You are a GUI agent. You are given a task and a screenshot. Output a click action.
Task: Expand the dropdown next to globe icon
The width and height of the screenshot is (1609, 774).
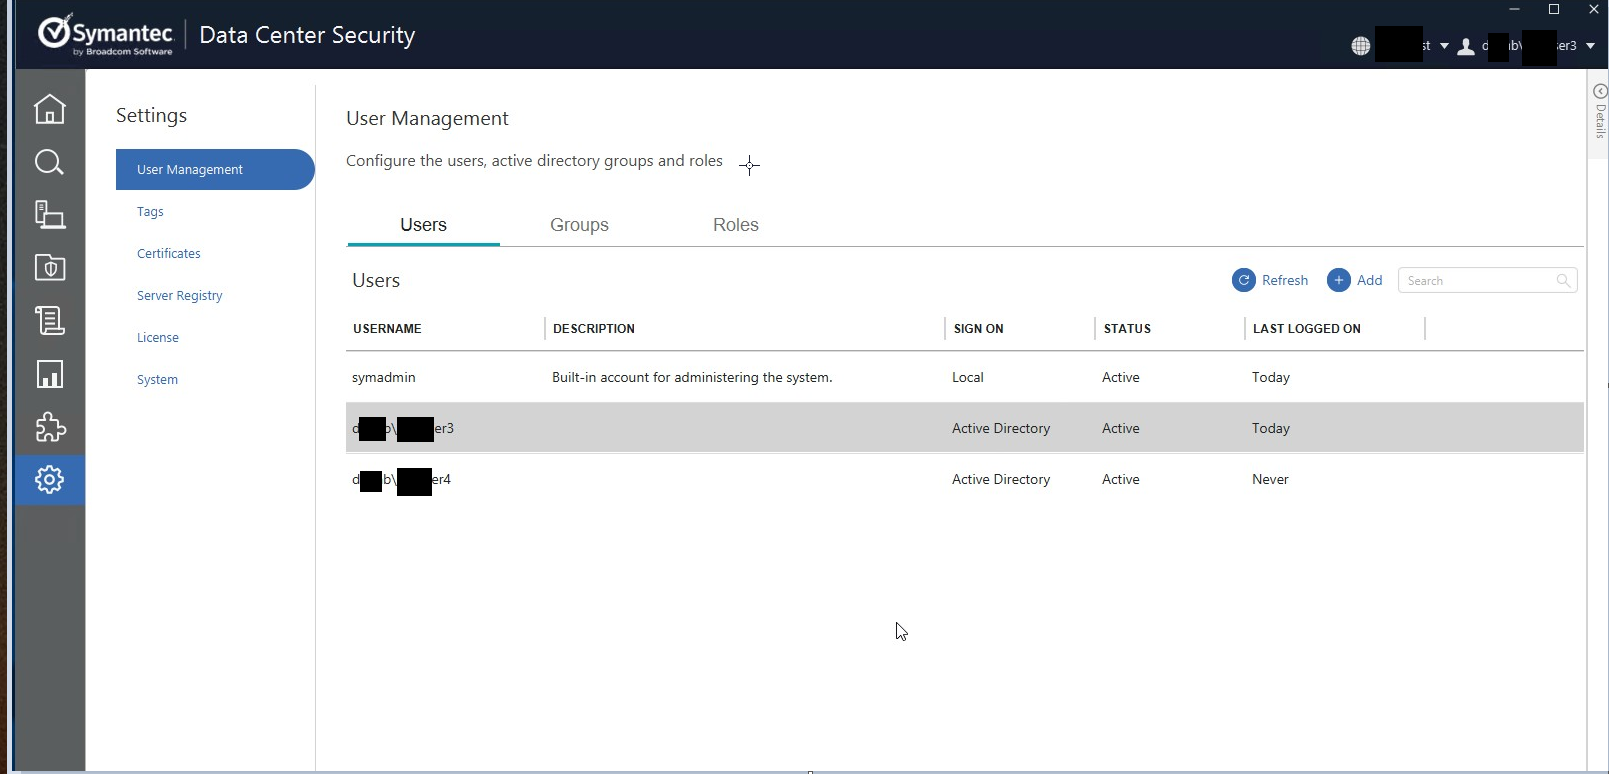[x=1444, y=46]
